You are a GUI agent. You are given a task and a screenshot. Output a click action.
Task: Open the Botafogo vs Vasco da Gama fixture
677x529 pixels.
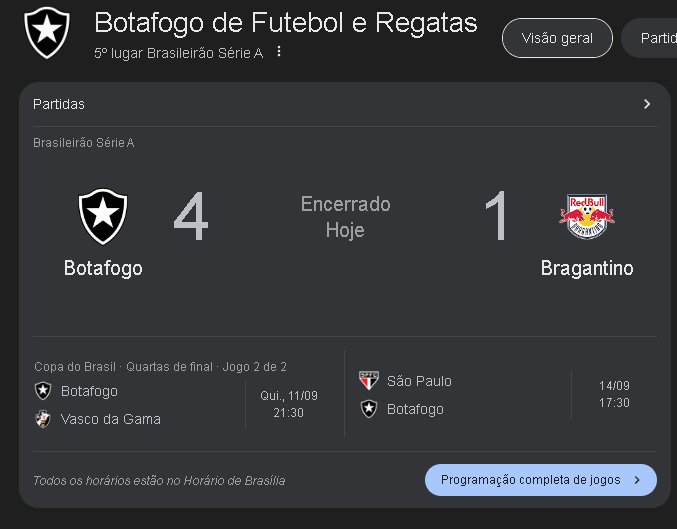[x=176, y=395]
